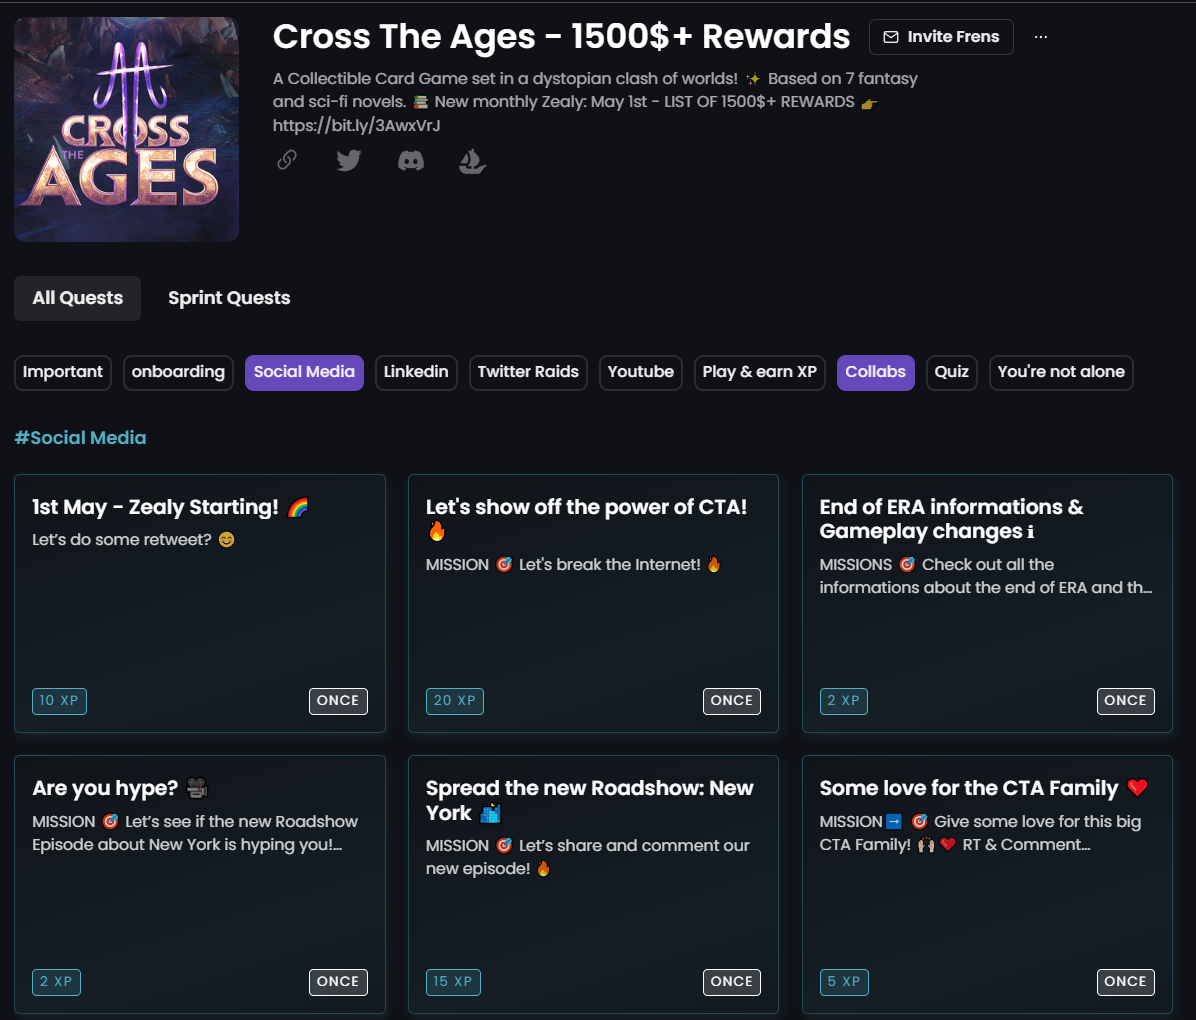Screen dimensions: 1196x1020
Task: Open filters via the You're not alone chip
Action: [x=1061, y=372]
